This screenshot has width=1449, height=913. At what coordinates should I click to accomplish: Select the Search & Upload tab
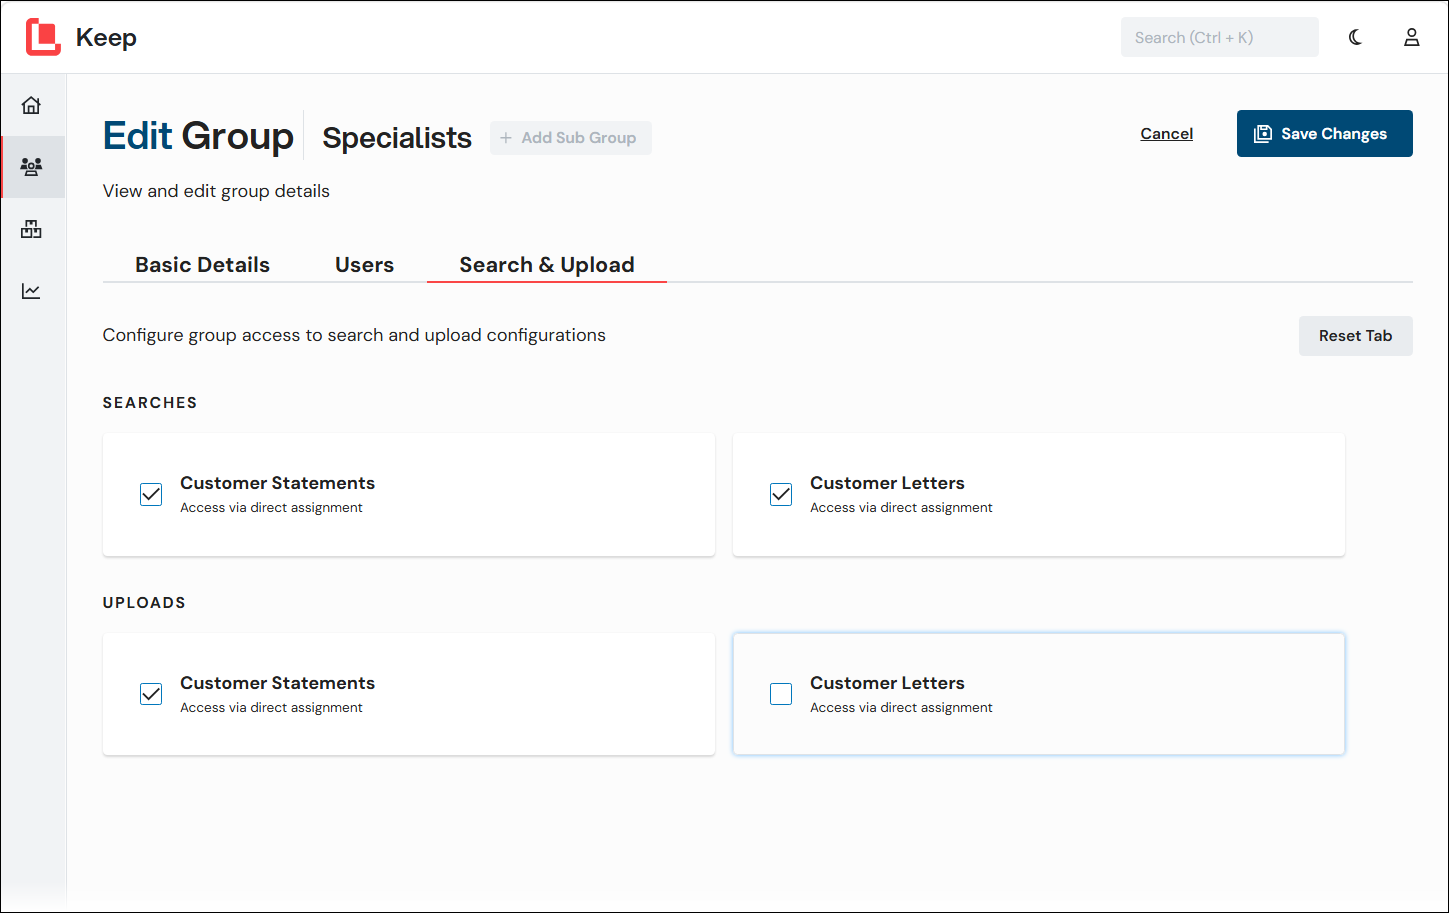click(x=547, y=265)
